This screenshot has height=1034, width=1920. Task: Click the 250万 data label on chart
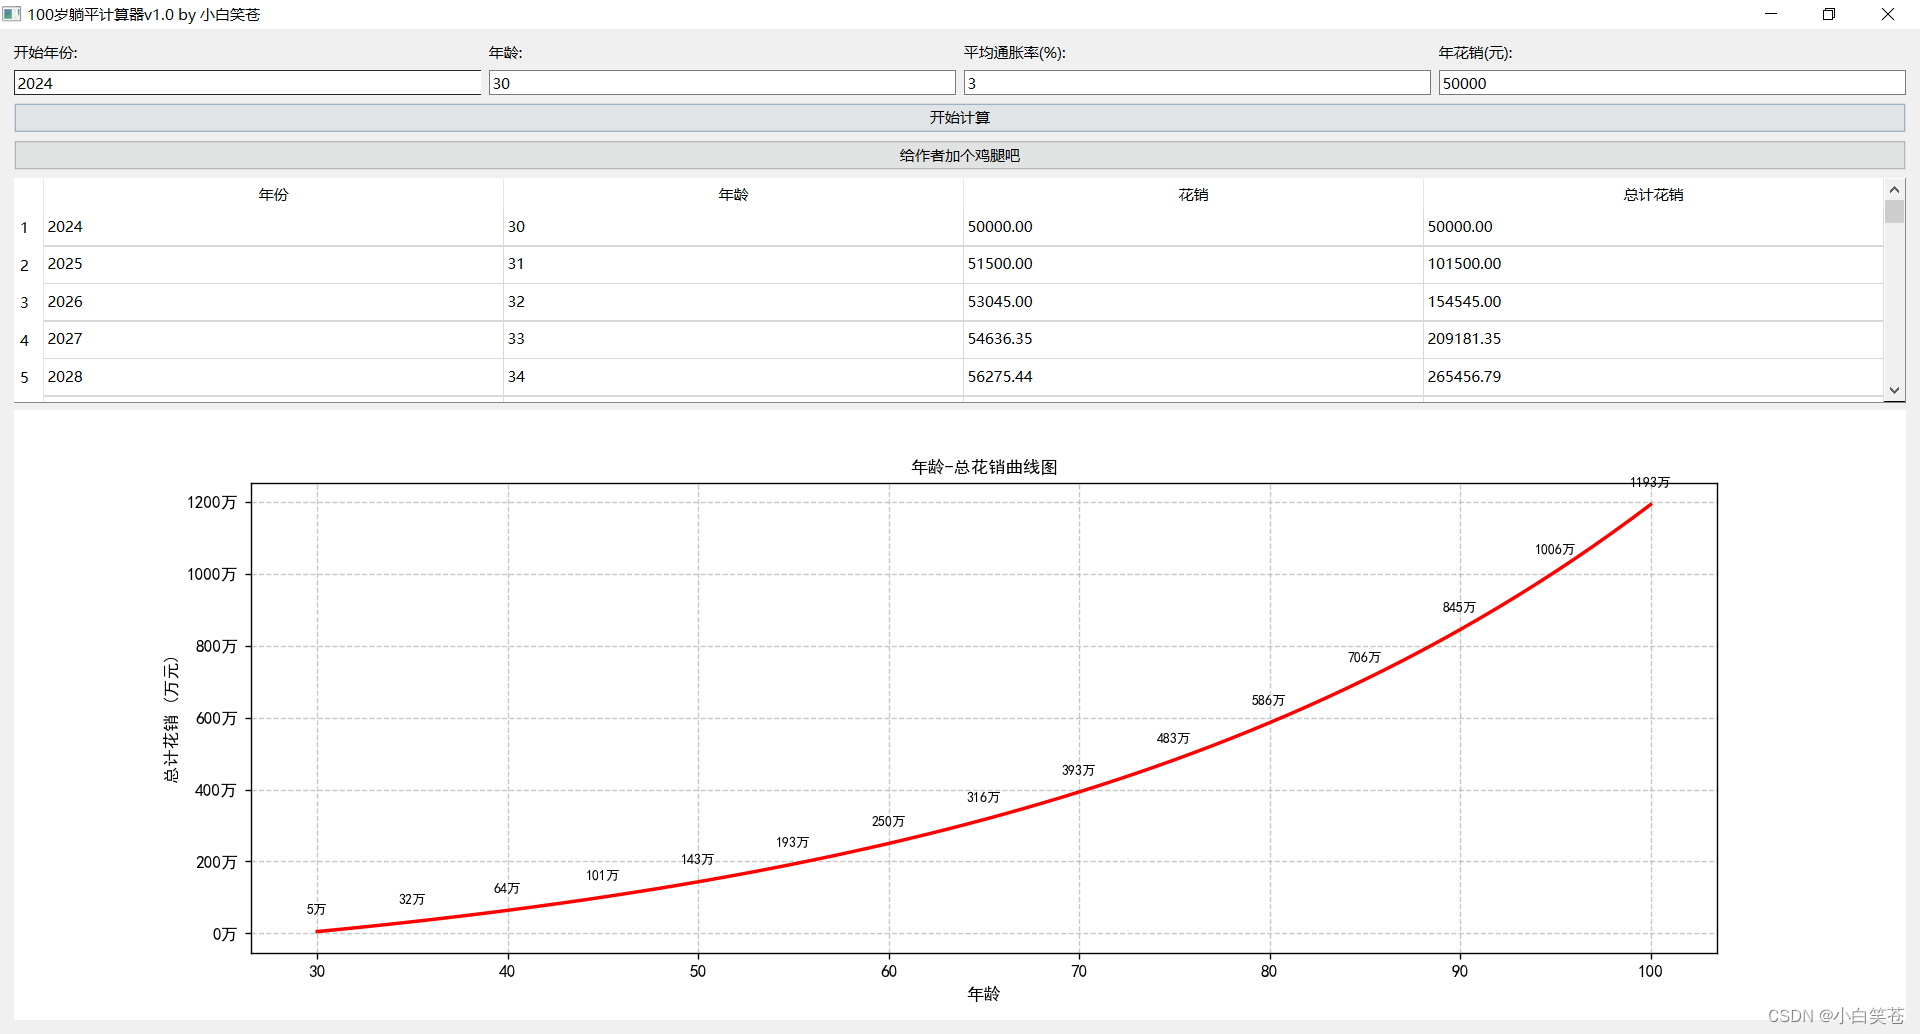(x=888, y=821)
